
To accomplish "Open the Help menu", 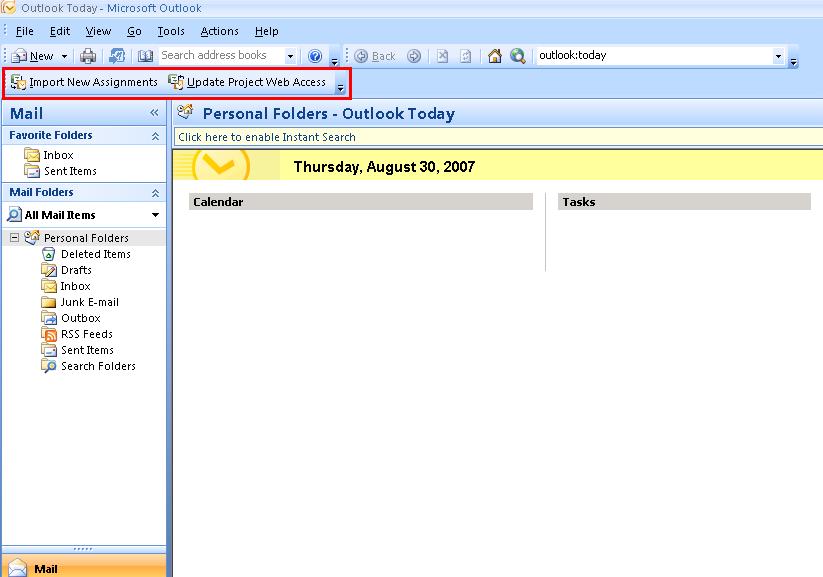I will (x=267, y=32).
